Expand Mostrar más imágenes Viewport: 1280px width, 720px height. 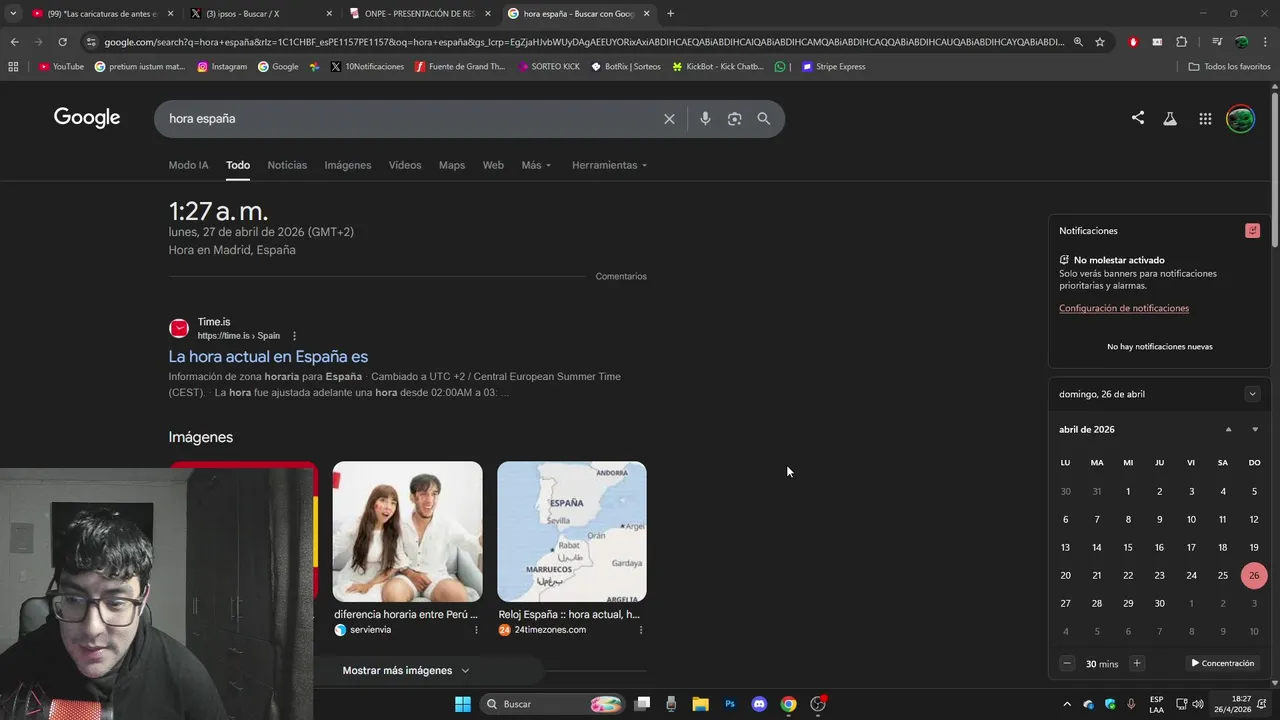pyautogui.click(x=406, y=671)
